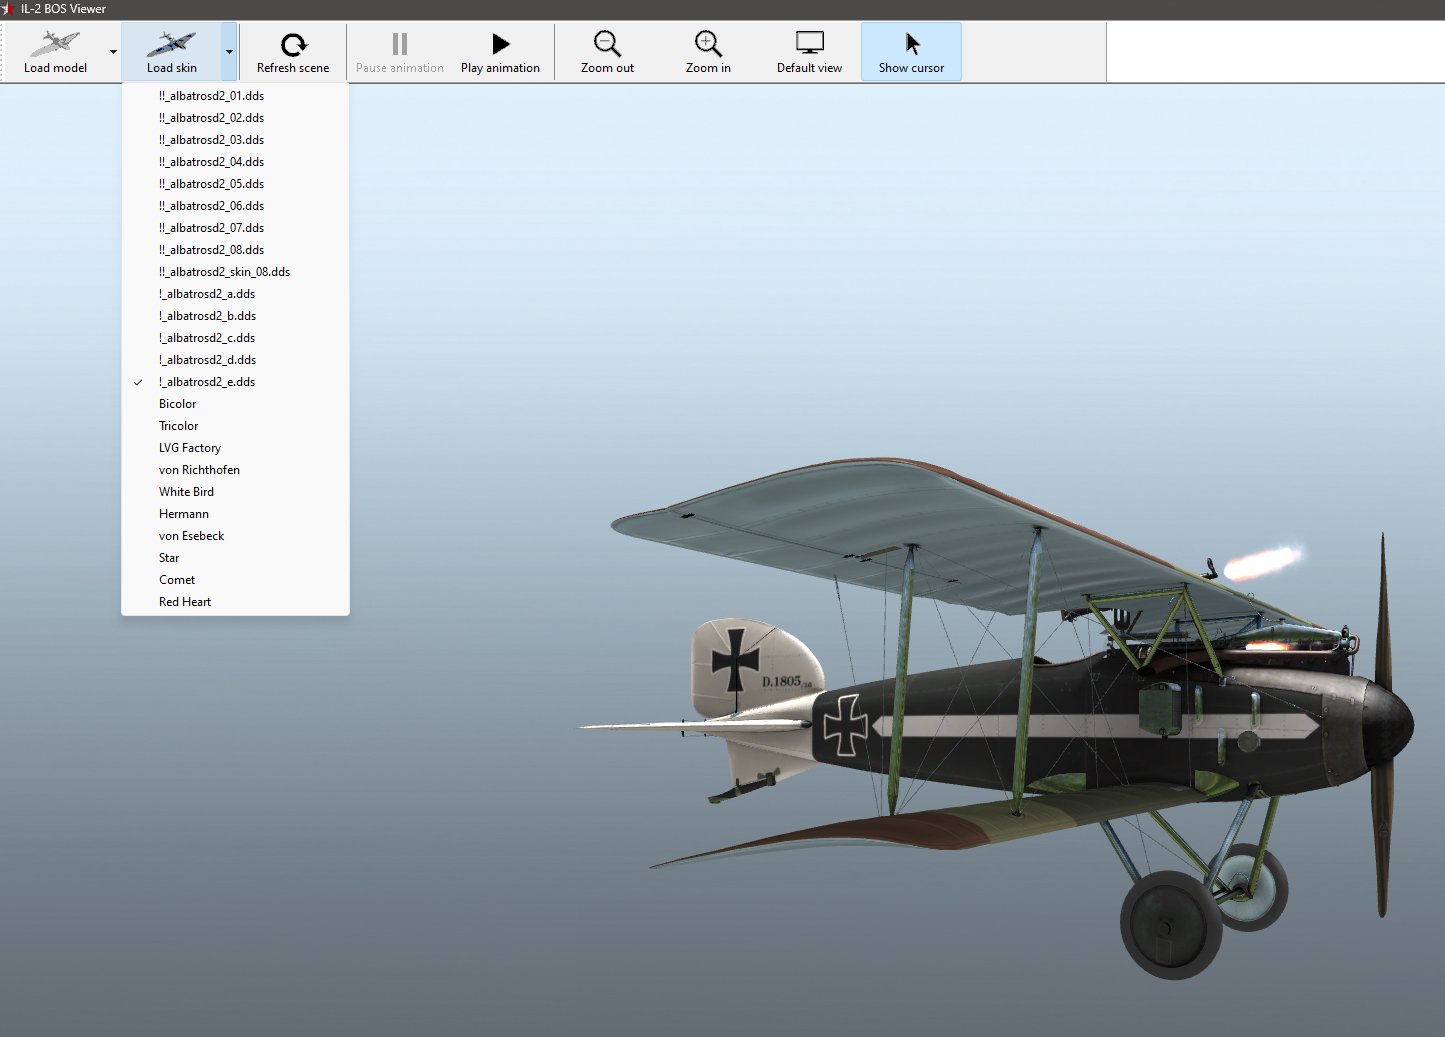This screenshot has width=1445, height=1037.
Task: Load the !_albatrosd2_a.dds skin
Action: (235, 294)
